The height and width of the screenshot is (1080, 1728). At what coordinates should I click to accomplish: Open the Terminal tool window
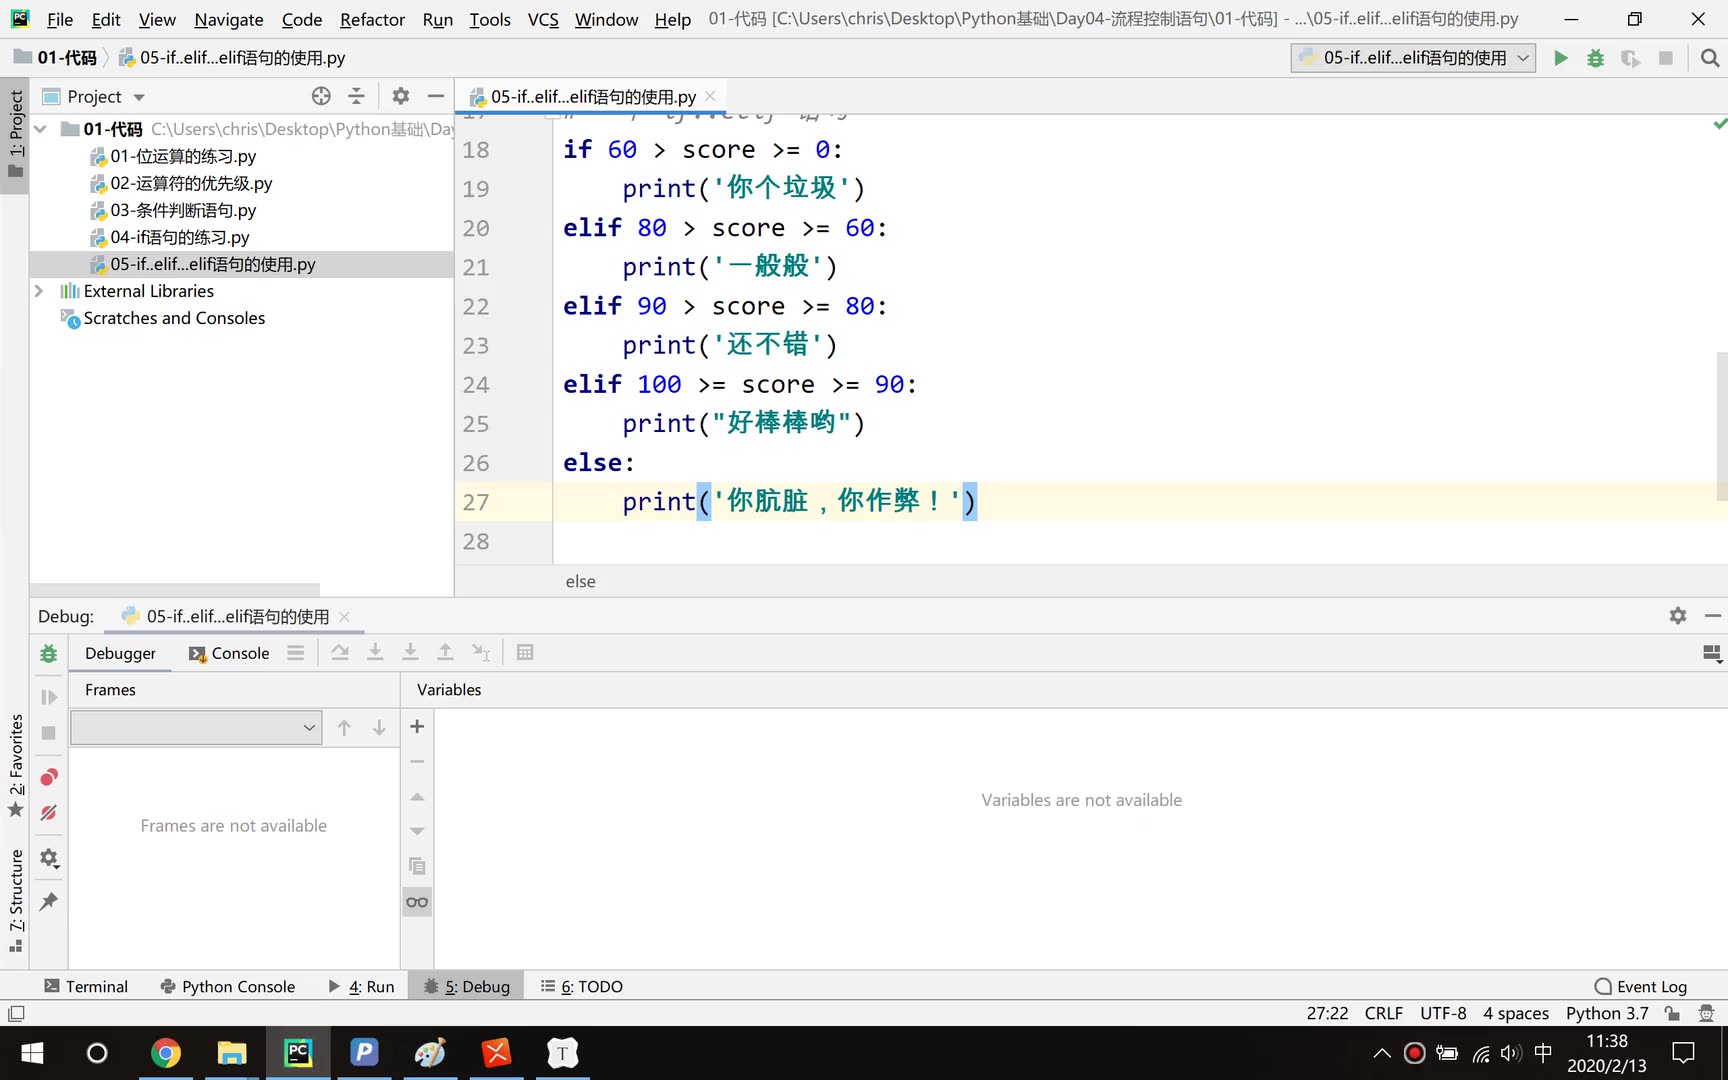86,986
